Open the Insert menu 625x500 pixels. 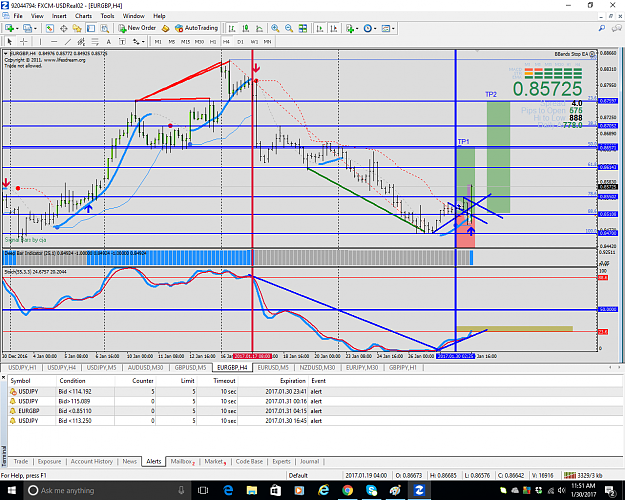coord(59,16)
